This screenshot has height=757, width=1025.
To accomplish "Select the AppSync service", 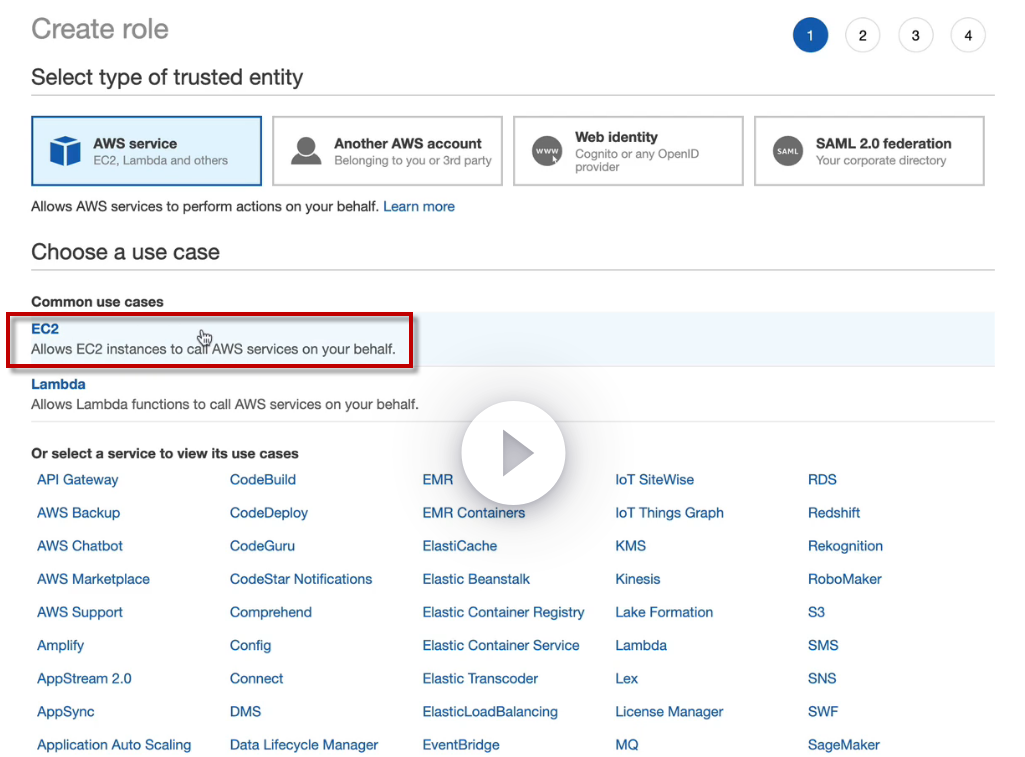I will pos(65,712).
